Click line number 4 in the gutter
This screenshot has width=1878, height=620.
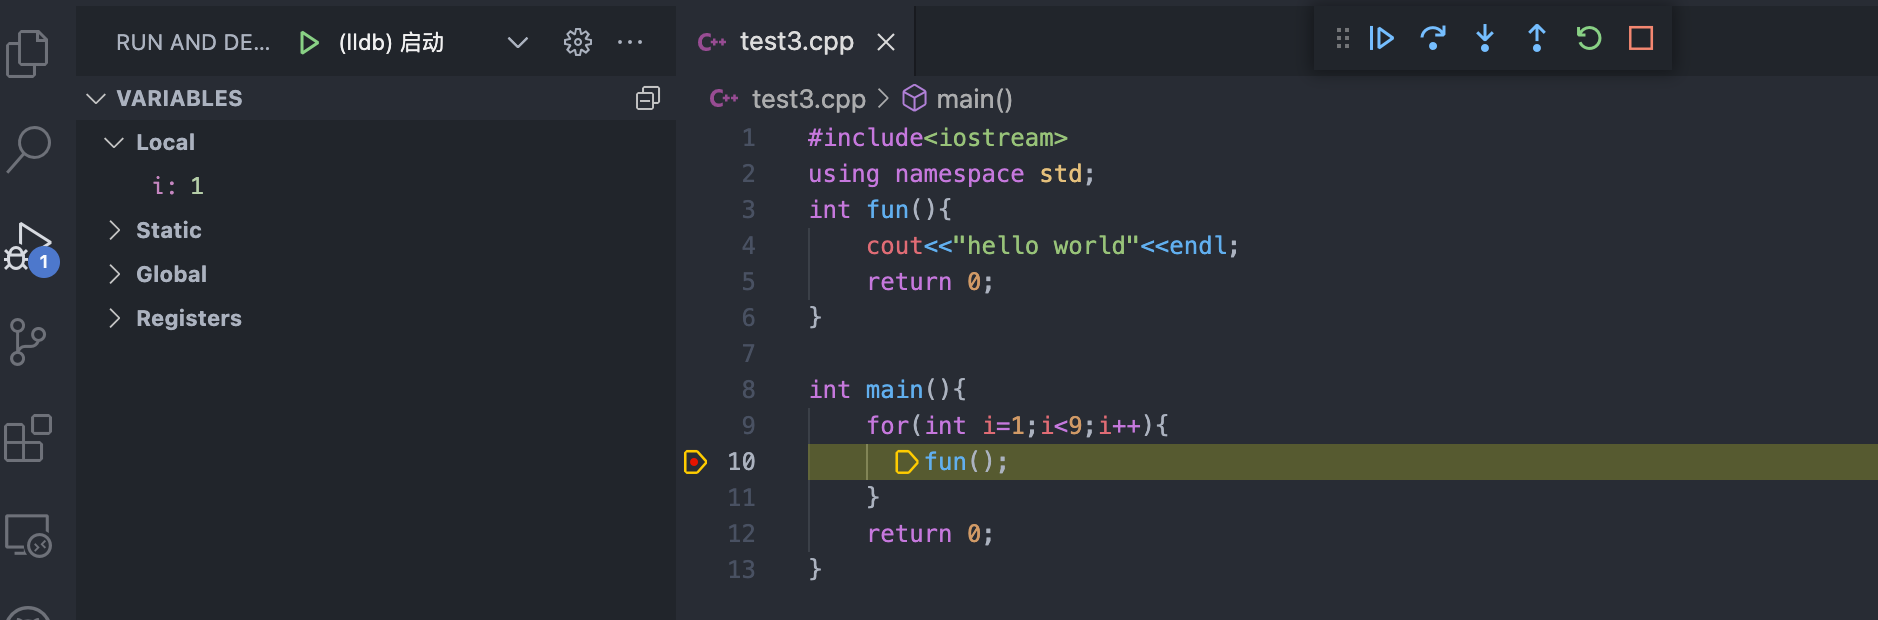[748, 246]
